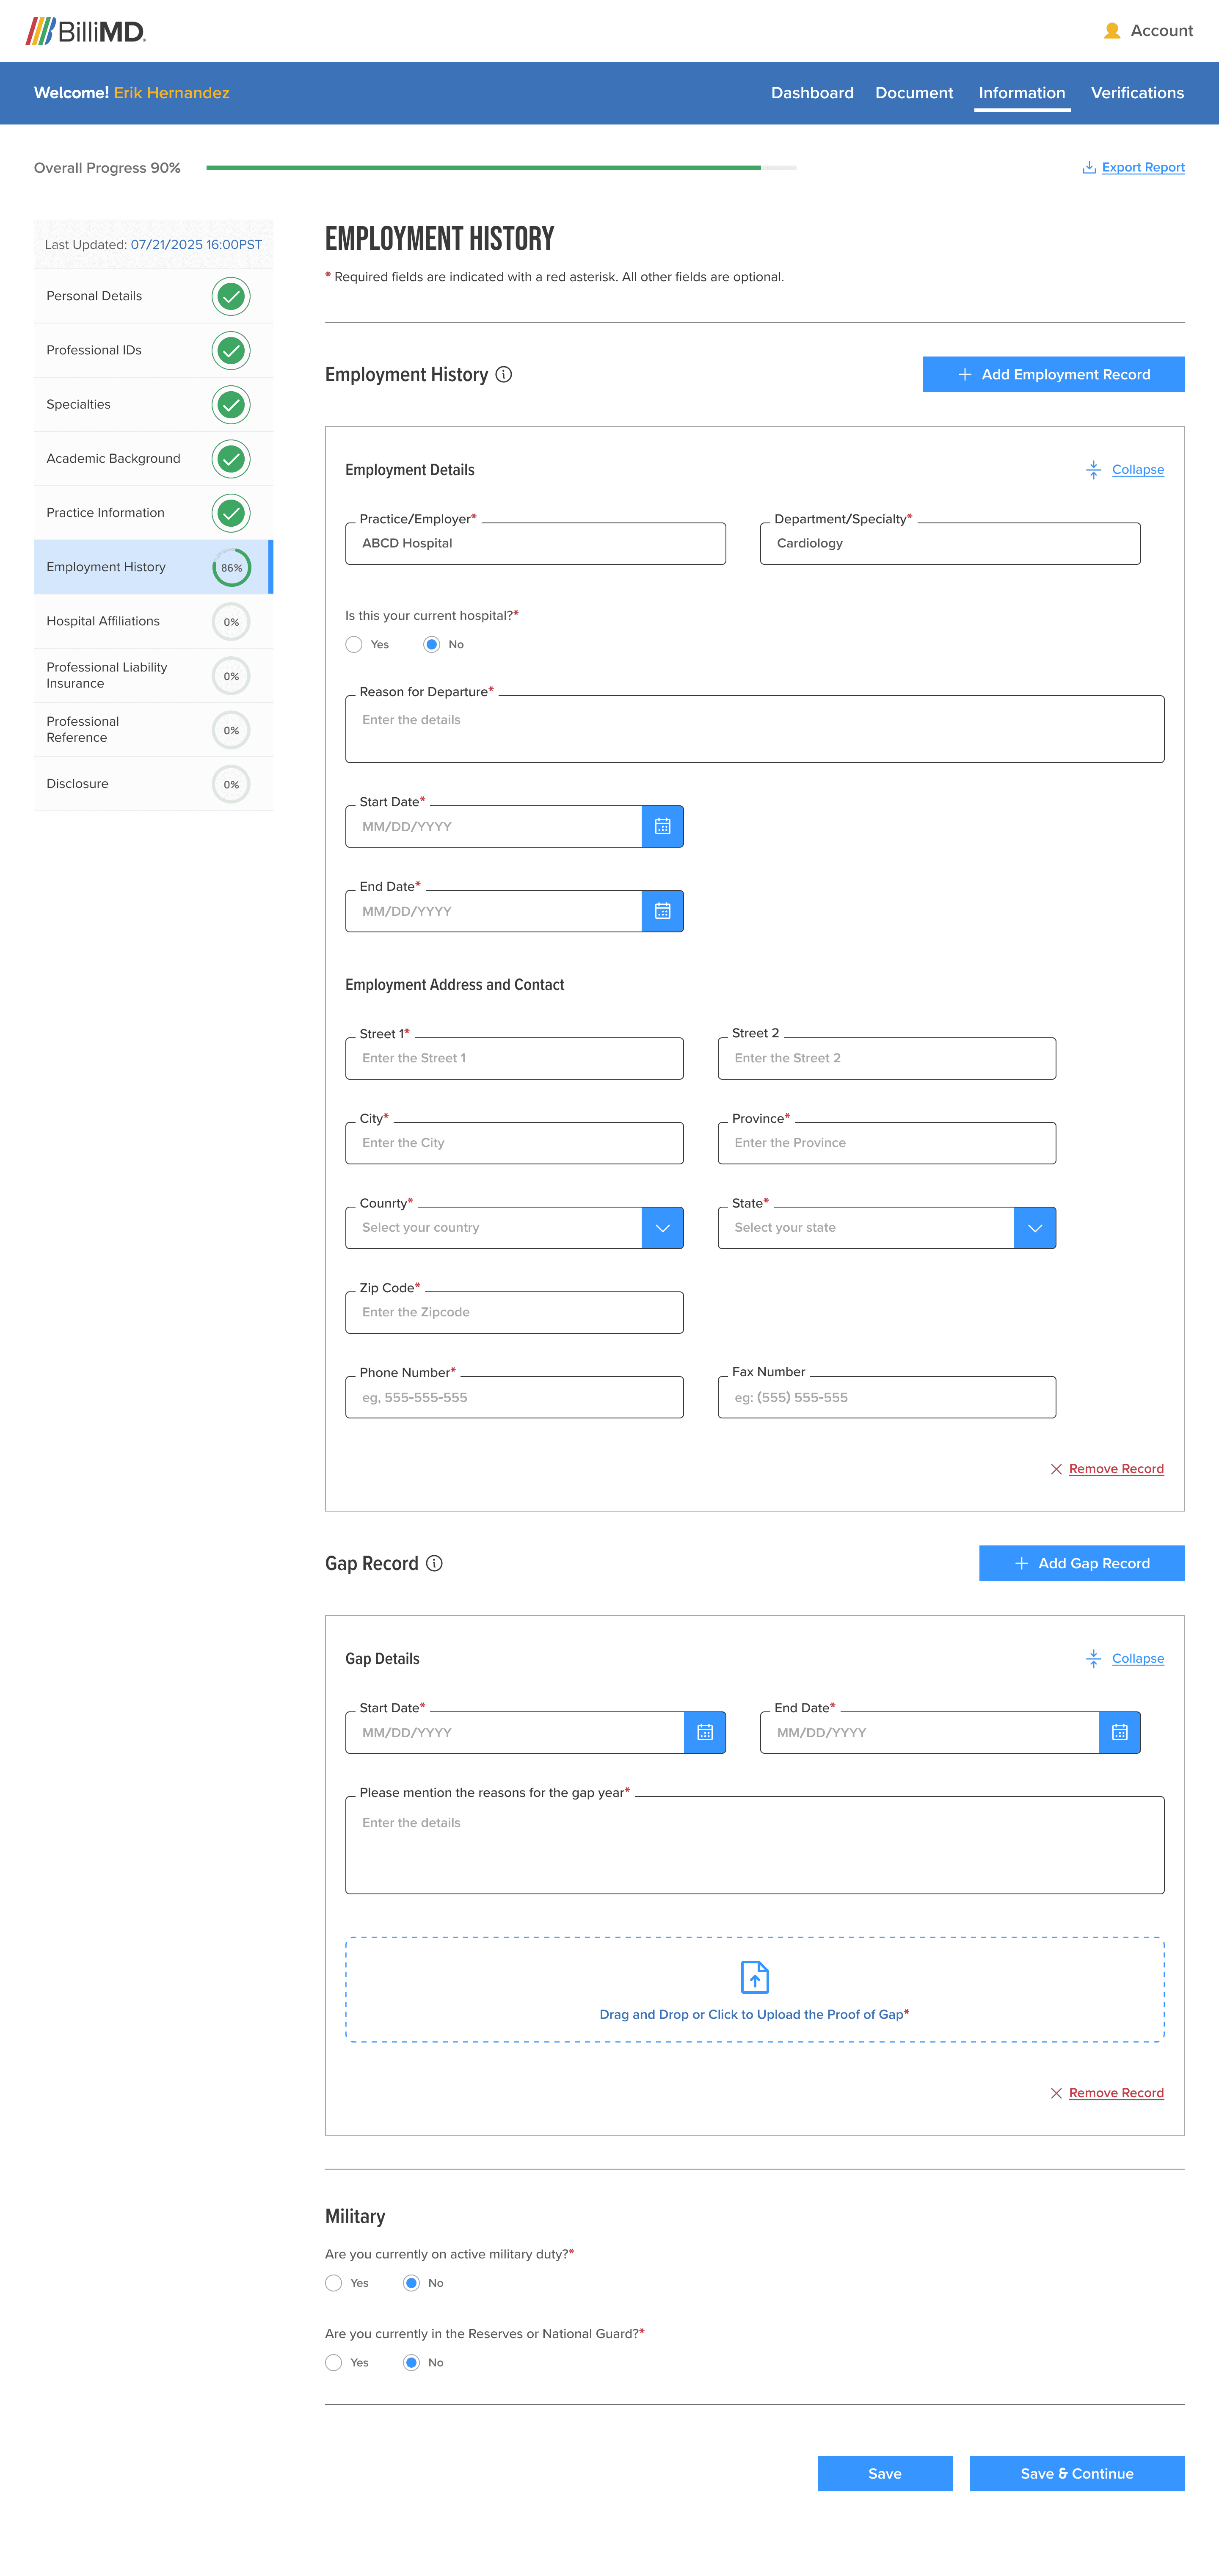Choose No for Reserves or National Guard
Image resolution: width=1219 pixels, height=2576 pixels.
(x=411, y=2362)
